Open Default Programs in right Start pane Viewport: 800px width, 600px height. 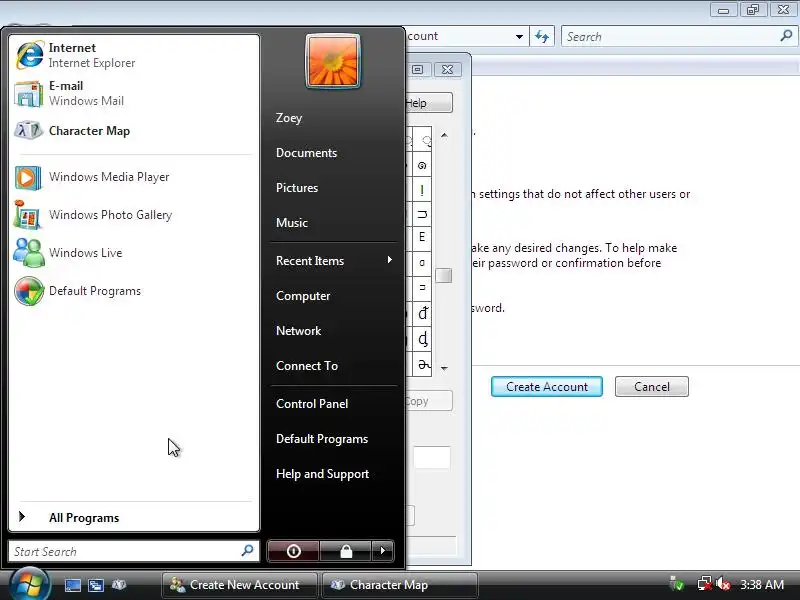click(322, 439)
